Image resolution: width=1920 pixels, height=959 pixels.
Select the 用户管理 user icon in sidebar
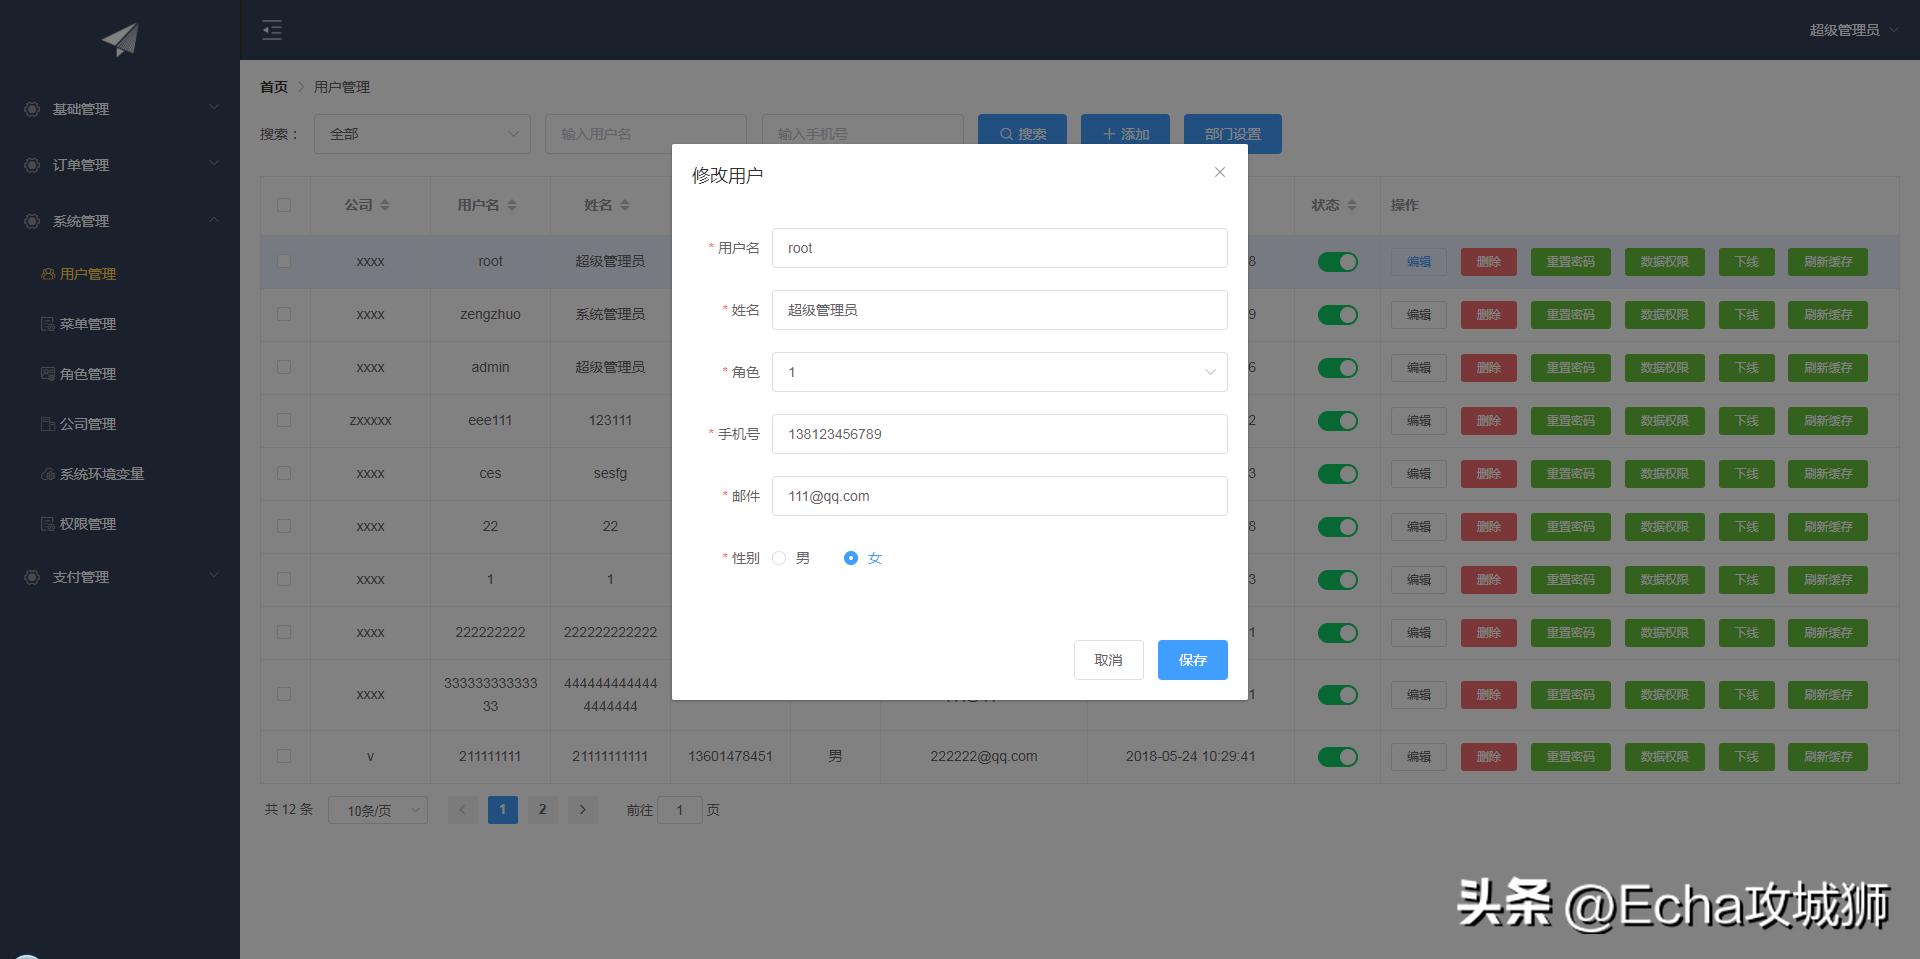click(x=47, y=273)
